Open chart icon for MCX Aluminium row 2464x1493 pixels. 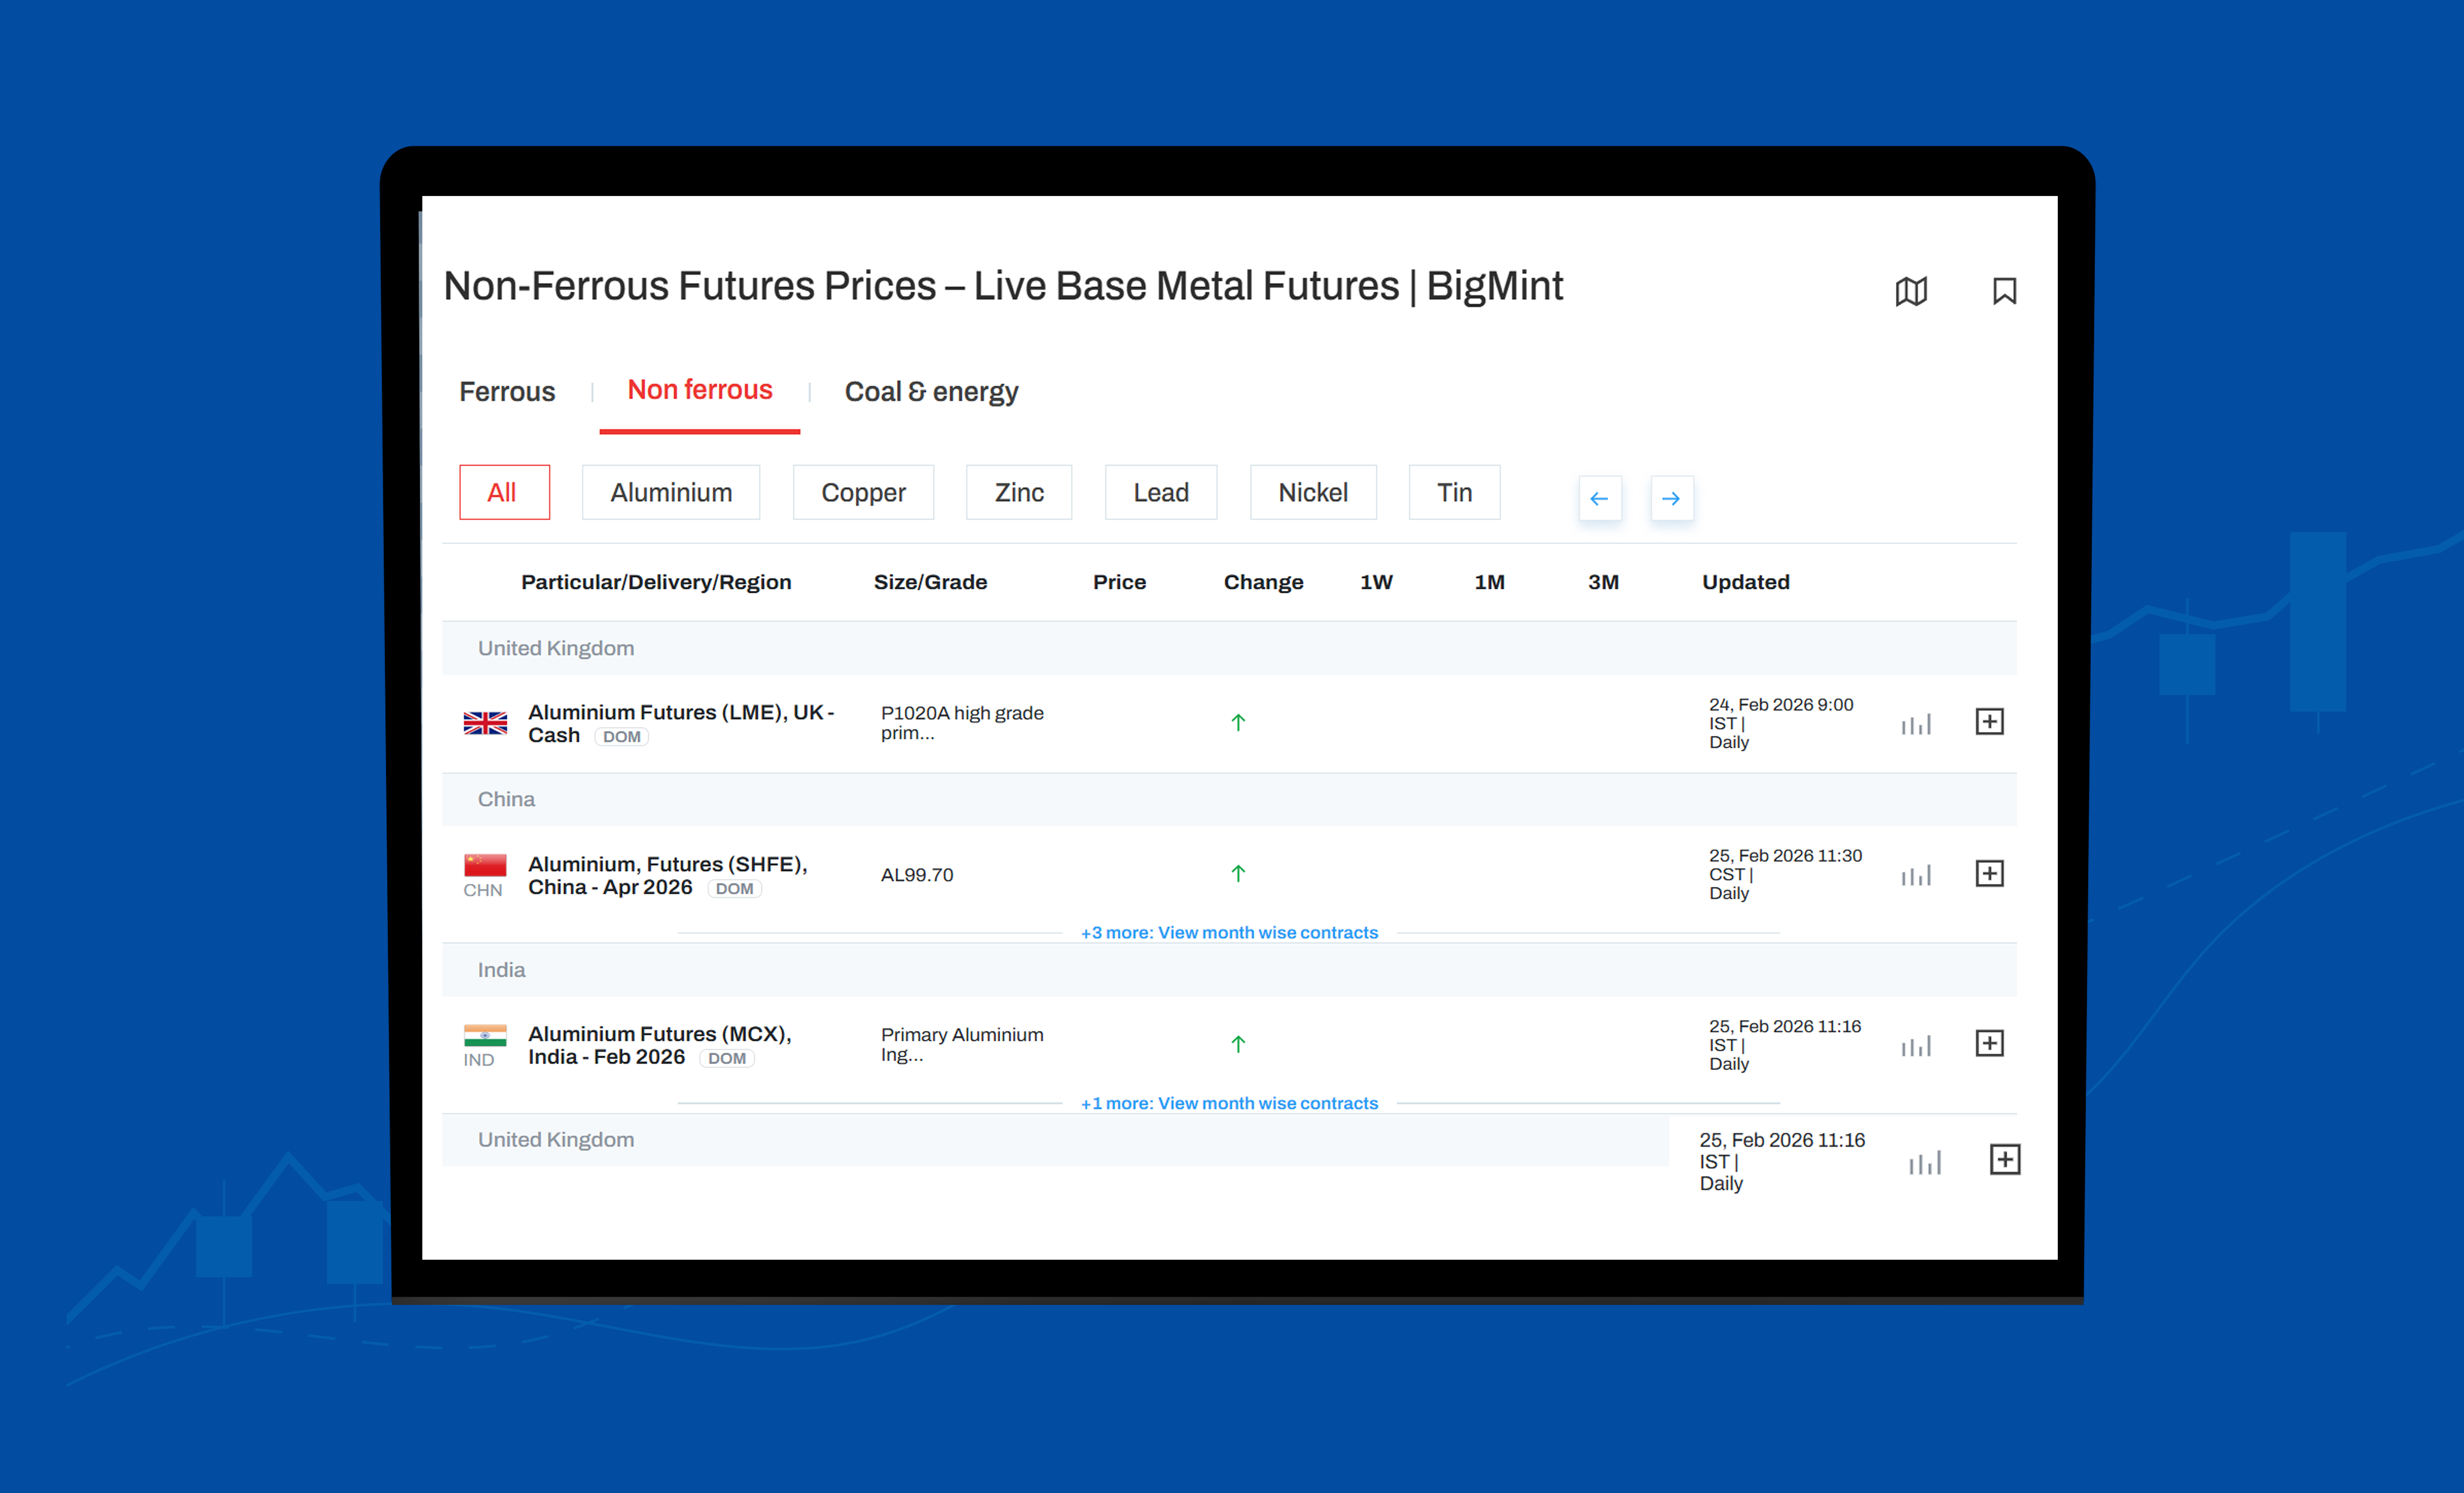click(1916, 1046)
